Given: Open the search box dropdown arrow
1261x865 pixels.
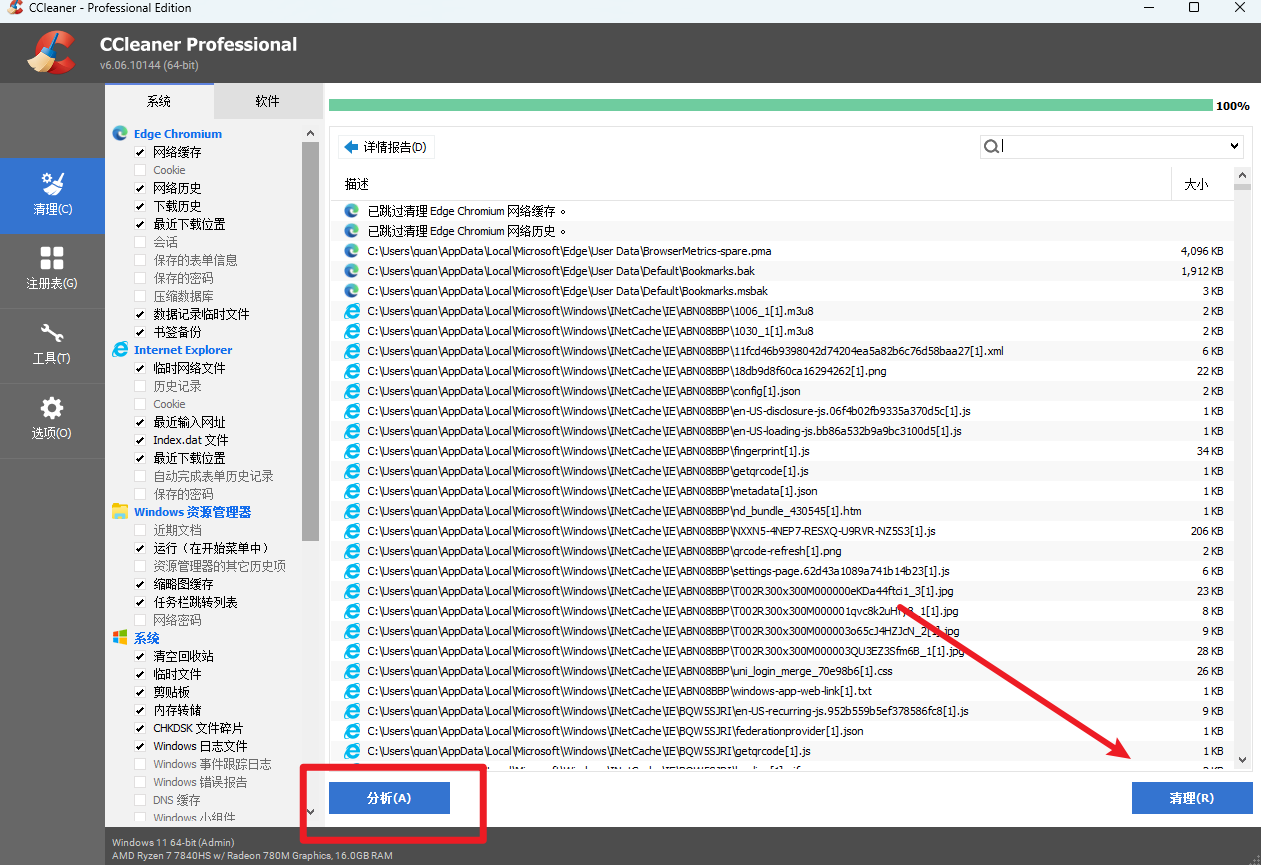Looking at the screenshot, I should (x=1234, y=147).
